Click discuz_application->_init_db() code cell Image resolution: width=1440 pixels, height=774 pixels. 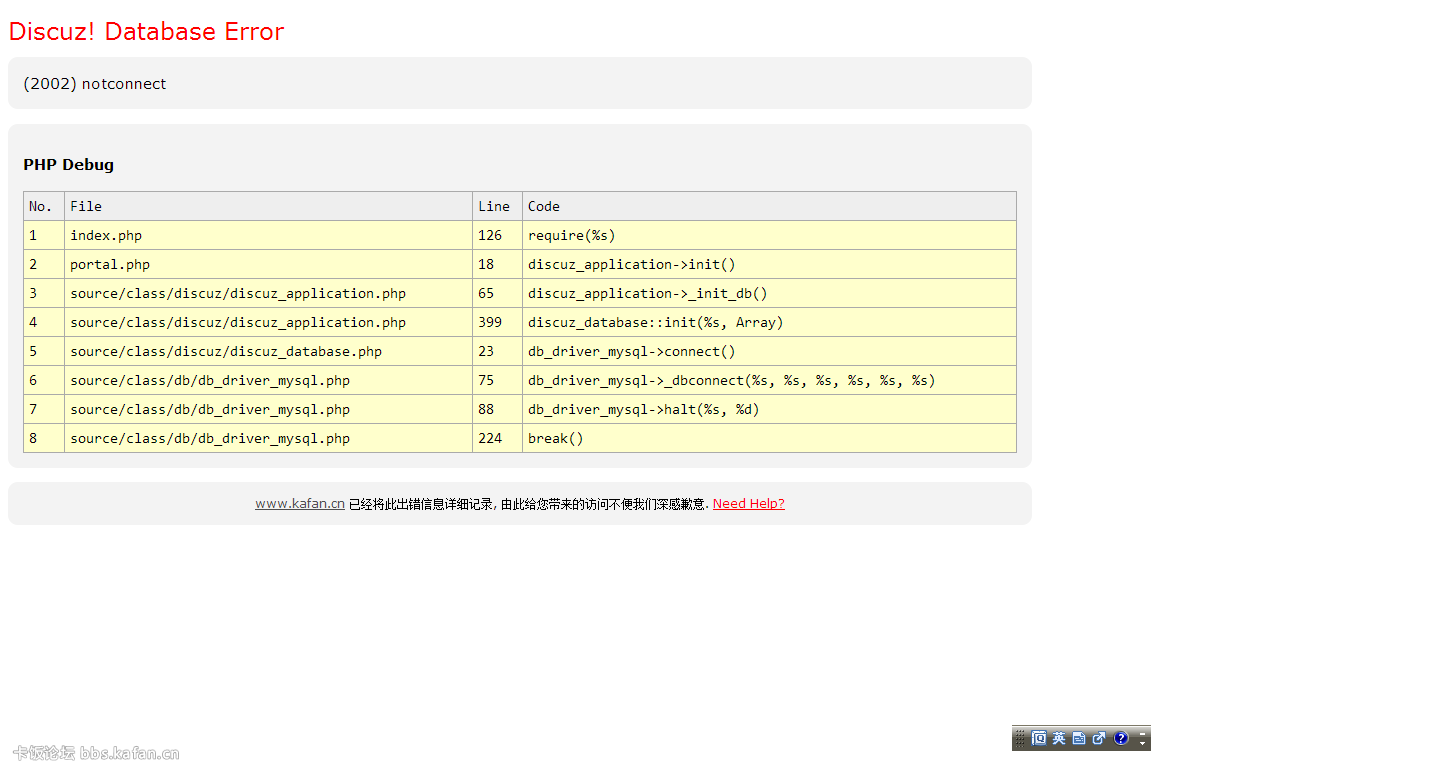(770, 293)
